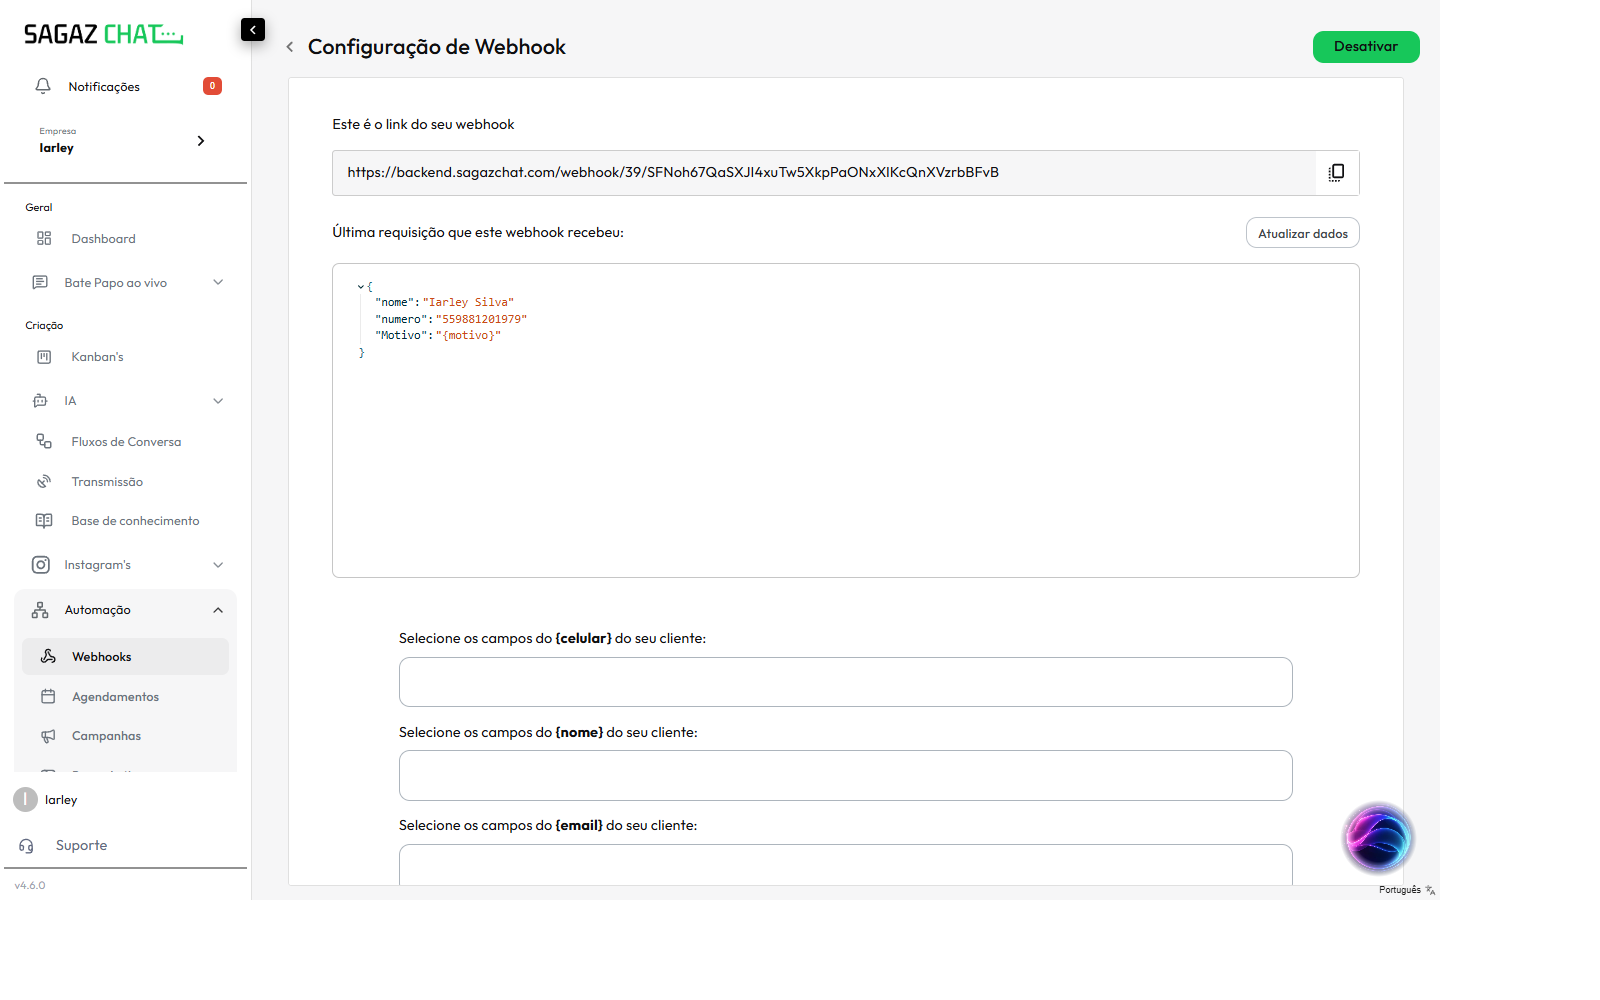
Task: Click the Iarley user avatar
Action: coord(25,799)
